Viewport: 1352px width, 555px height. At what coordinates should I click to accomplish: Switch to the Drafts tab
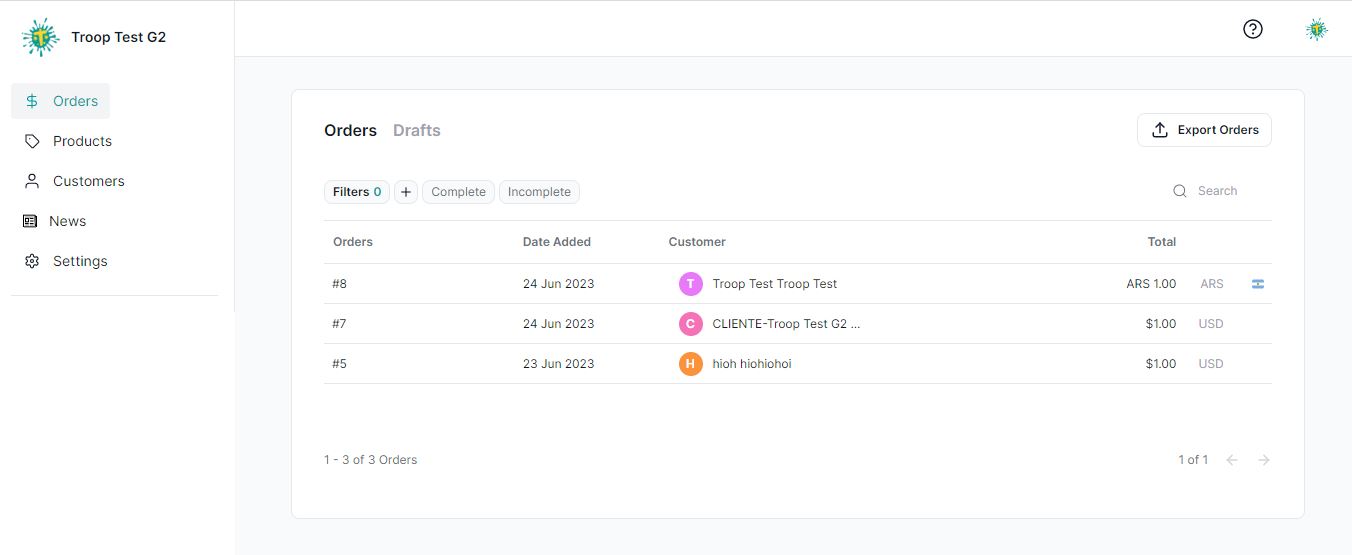(x=417, y=130)
